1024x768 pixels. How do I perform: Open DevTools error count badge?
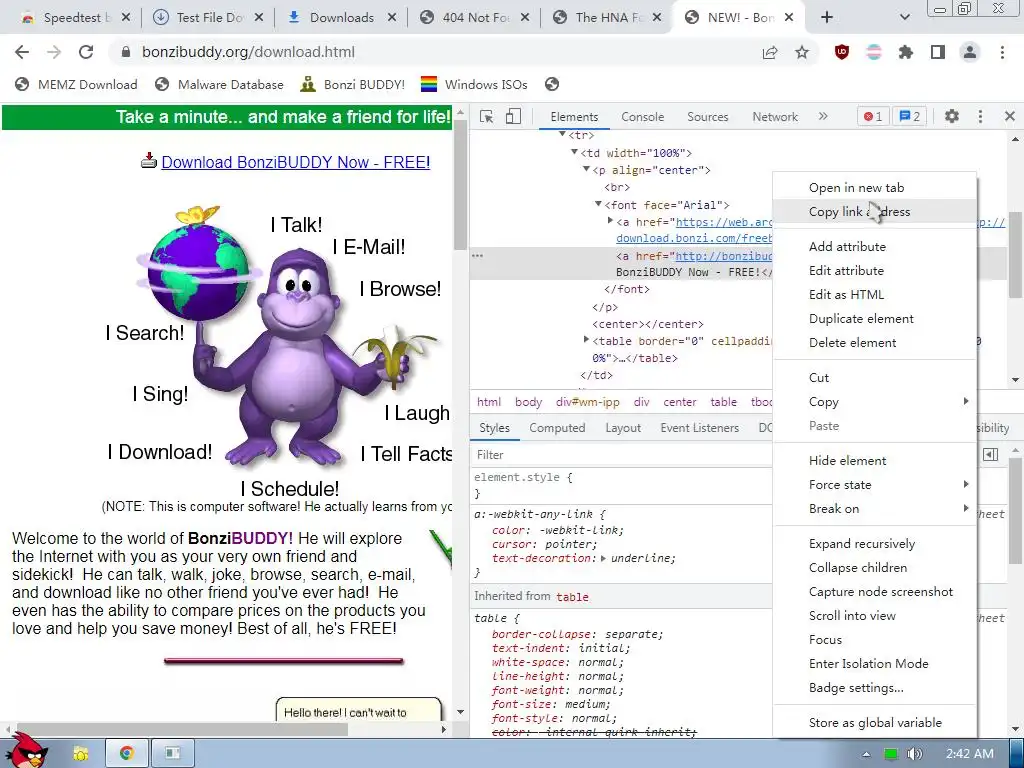click(x=873, y=116)
